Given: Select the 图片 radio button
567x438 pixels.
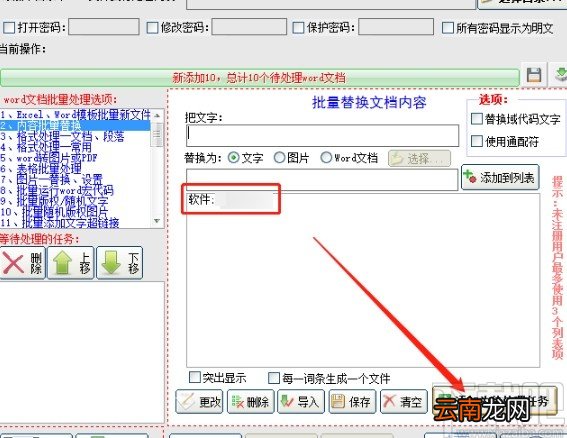Looking at the screenshot, I should [x=279, y=157].
